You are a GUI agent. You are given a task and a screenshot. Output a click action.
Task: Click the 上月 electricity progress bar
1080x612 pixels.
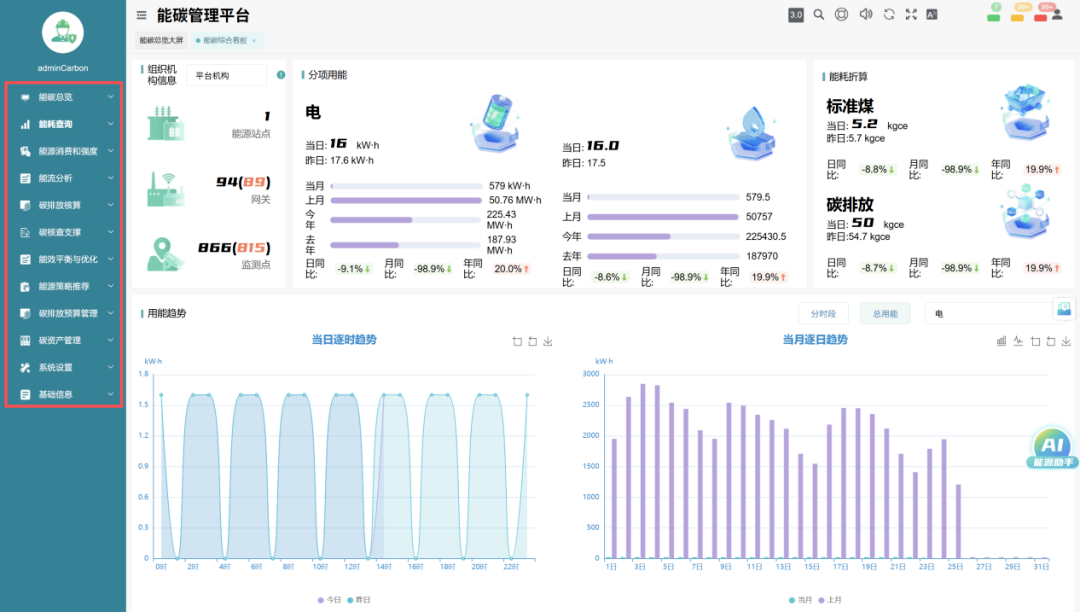(x=406, y=200)
